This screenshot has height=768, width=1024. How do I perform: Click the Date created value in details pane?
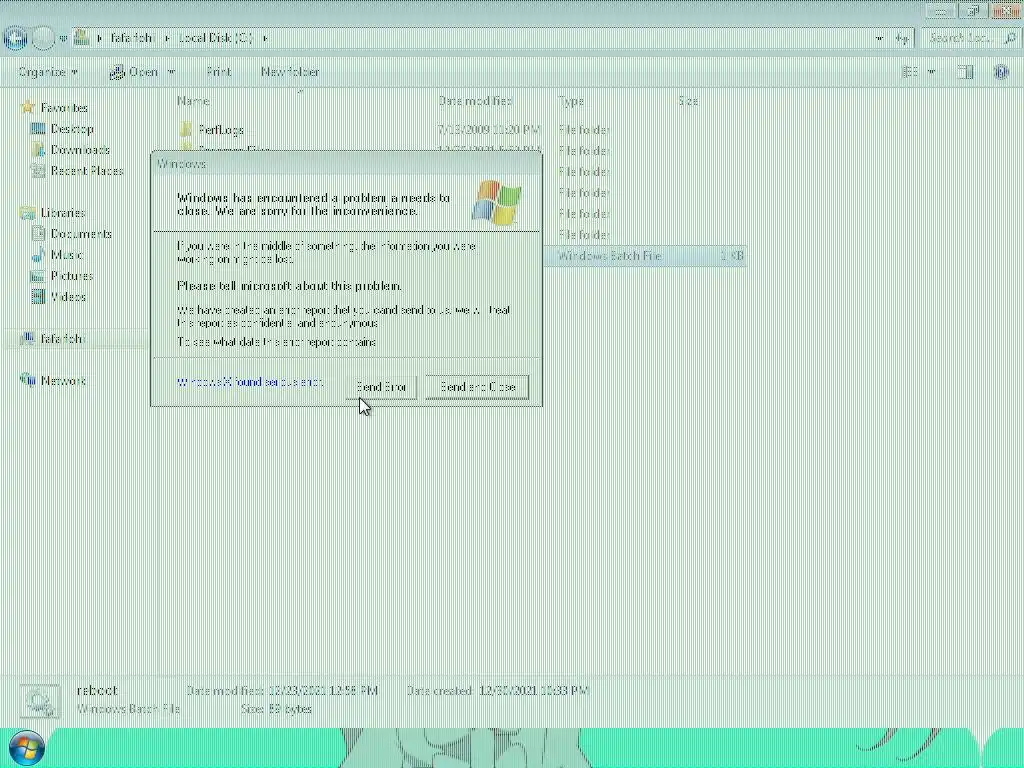coord(534,690)
